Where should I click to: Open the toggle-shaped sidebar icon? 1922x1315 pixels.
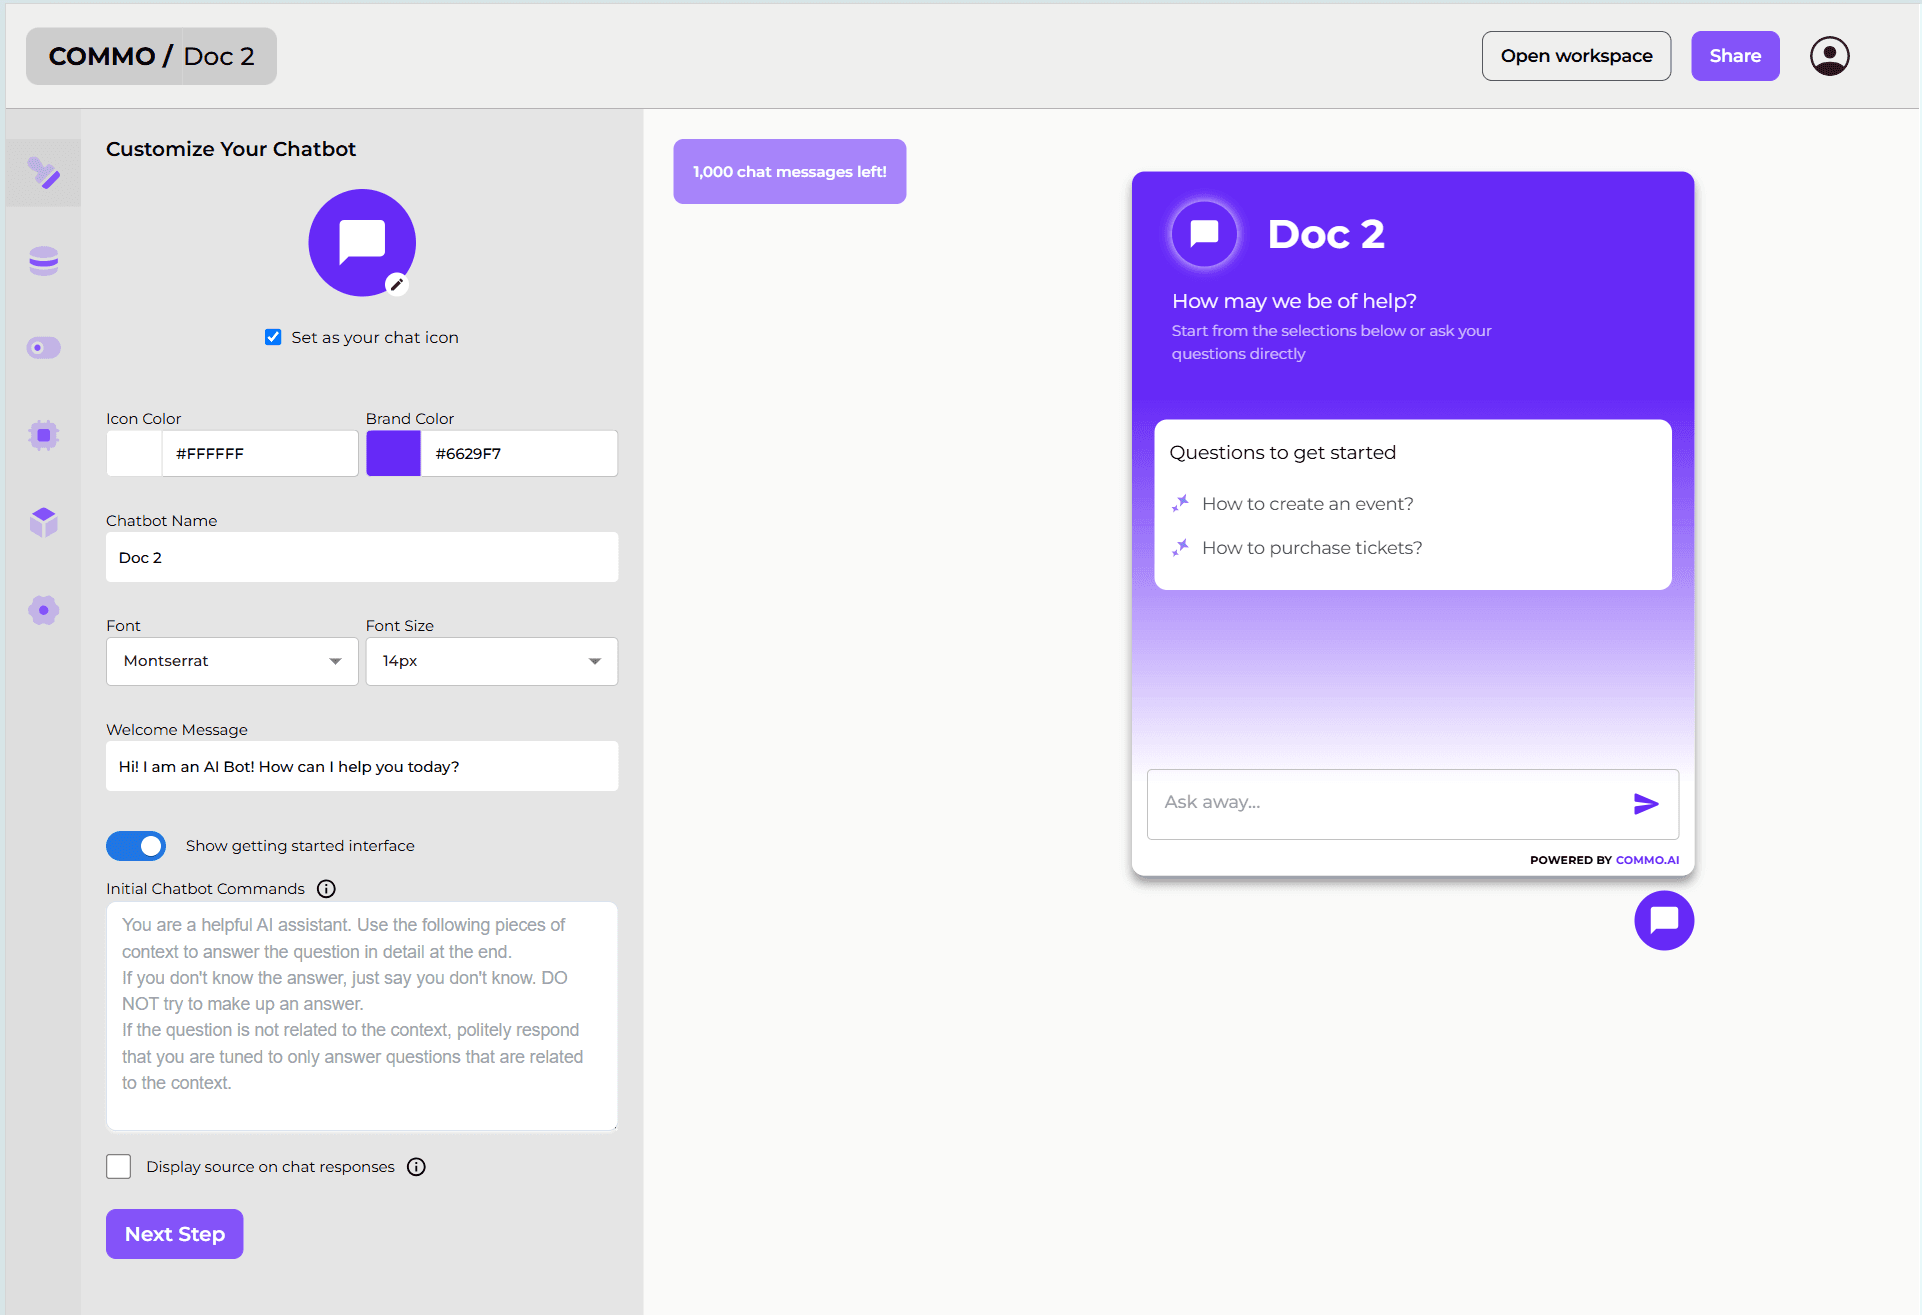[x=43, y=348]
